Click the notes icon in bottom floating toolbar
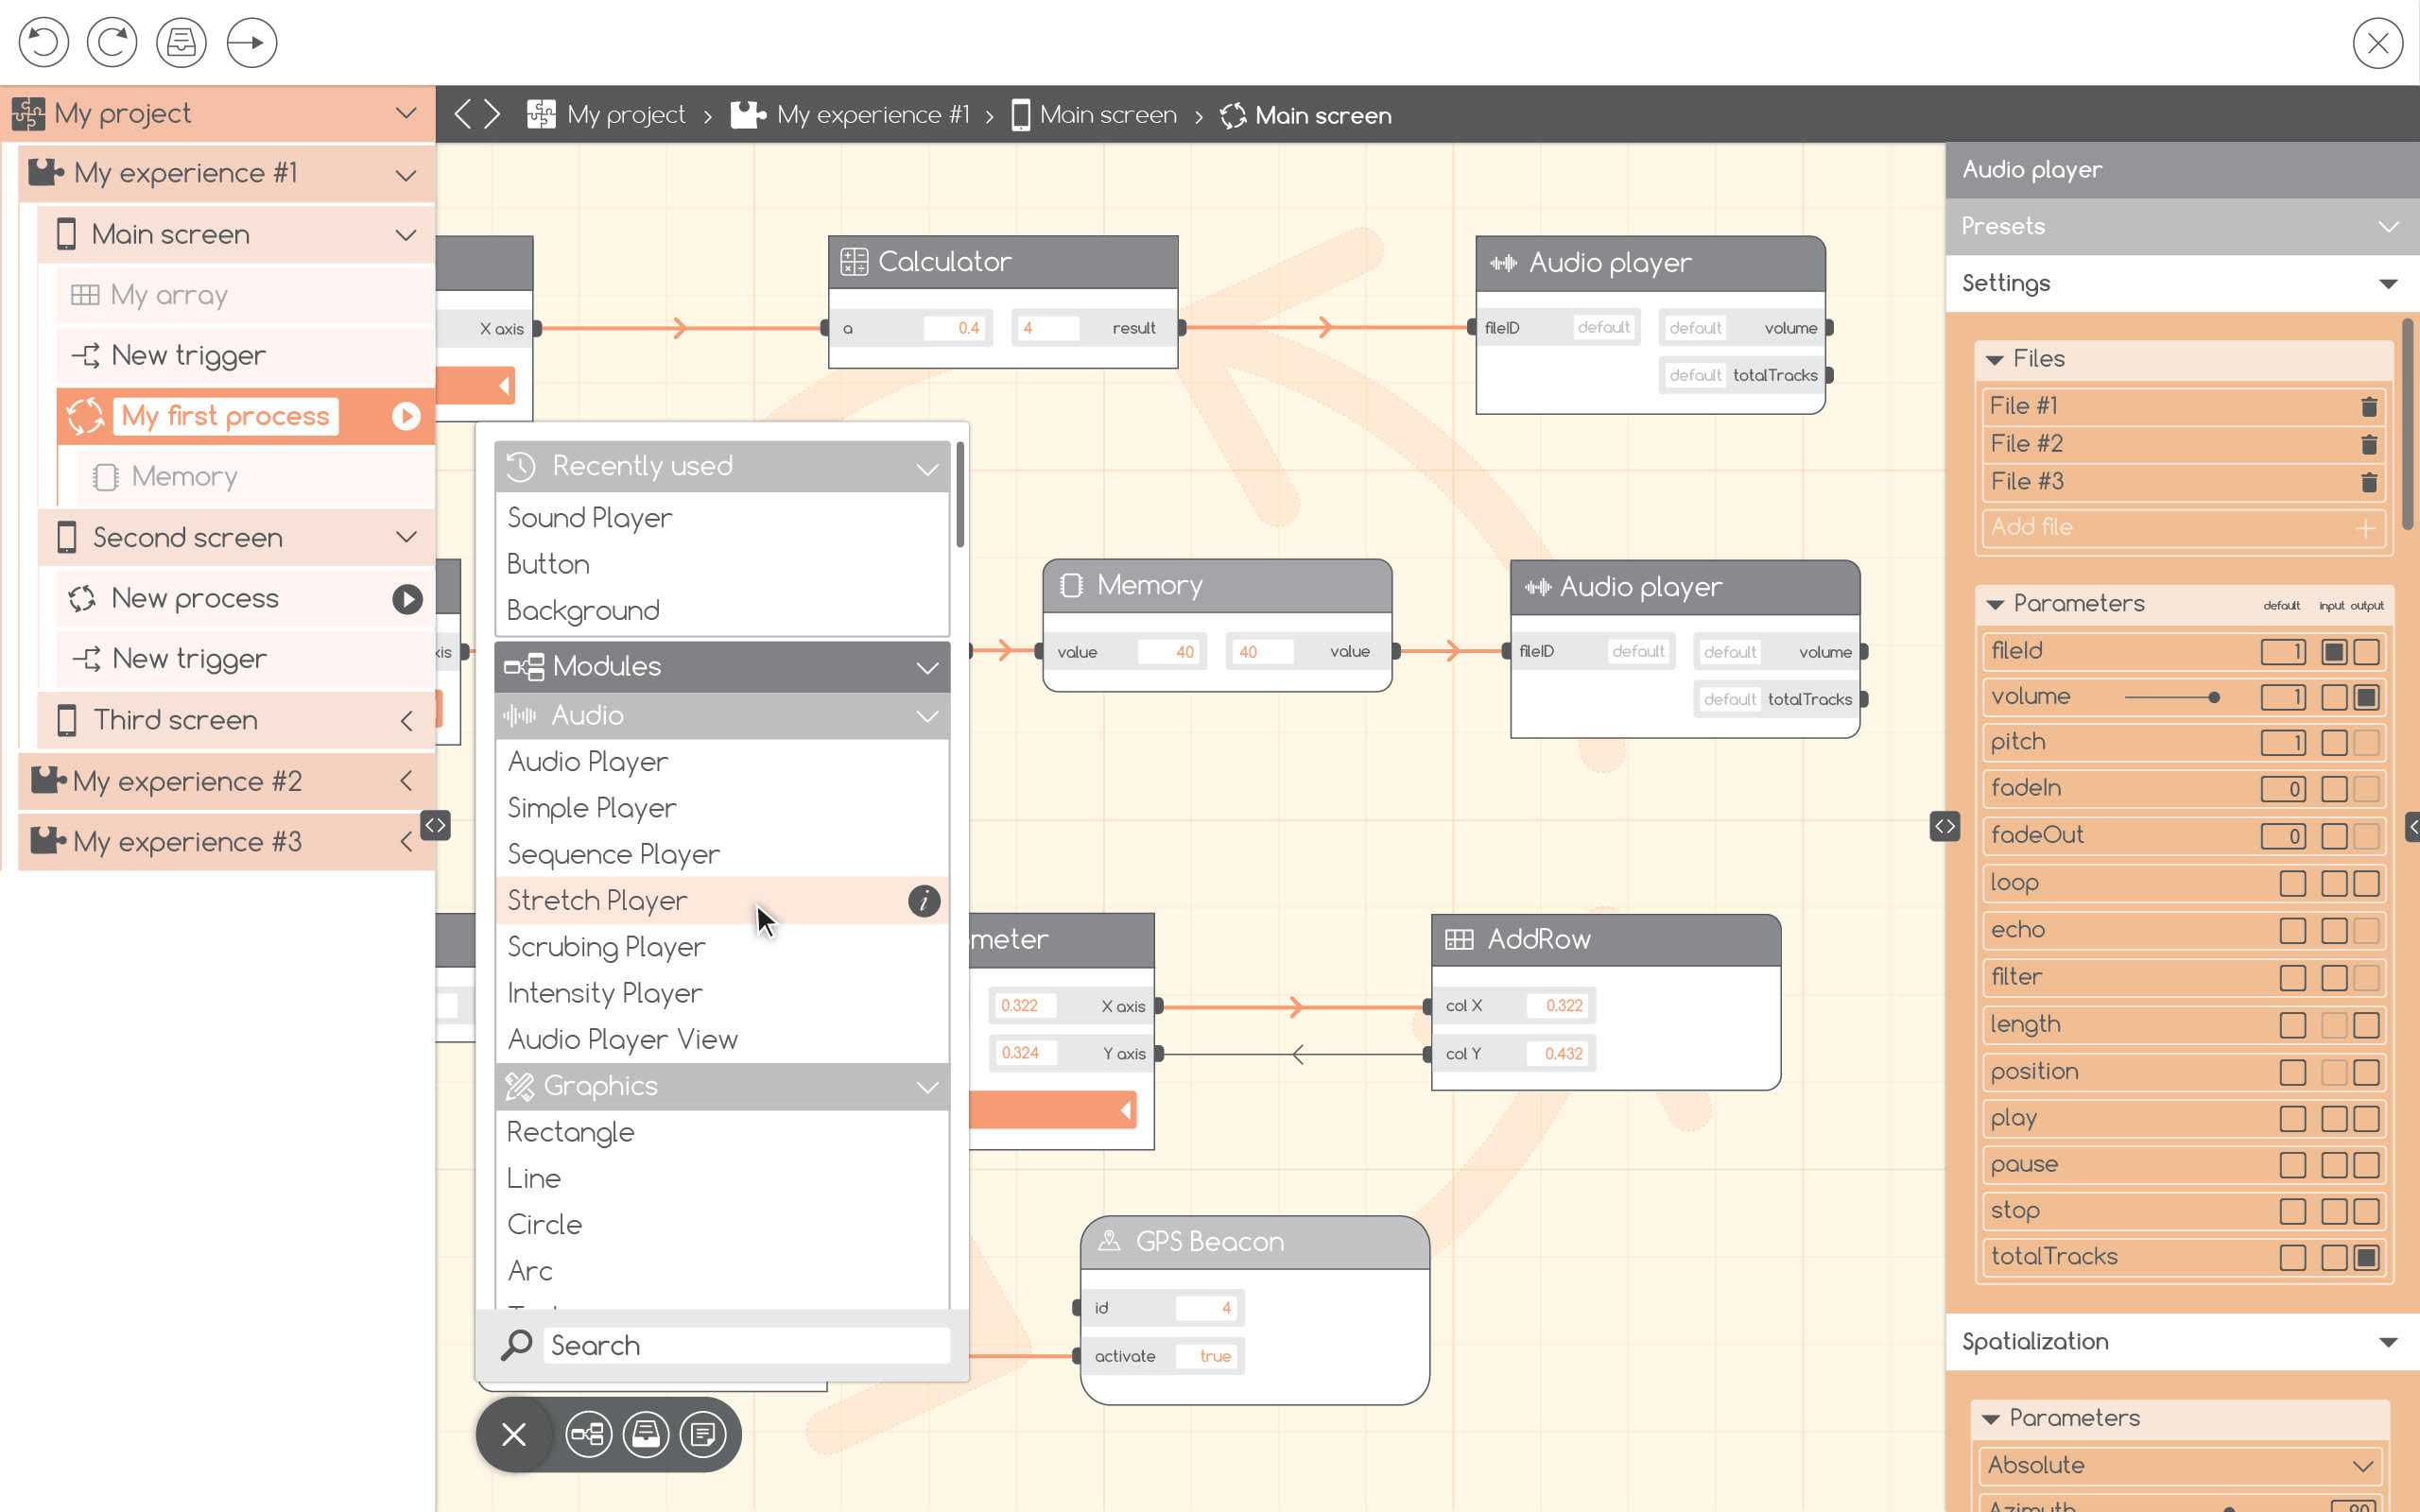This screenshot has height=1512, width=2420. point(703,1435)
